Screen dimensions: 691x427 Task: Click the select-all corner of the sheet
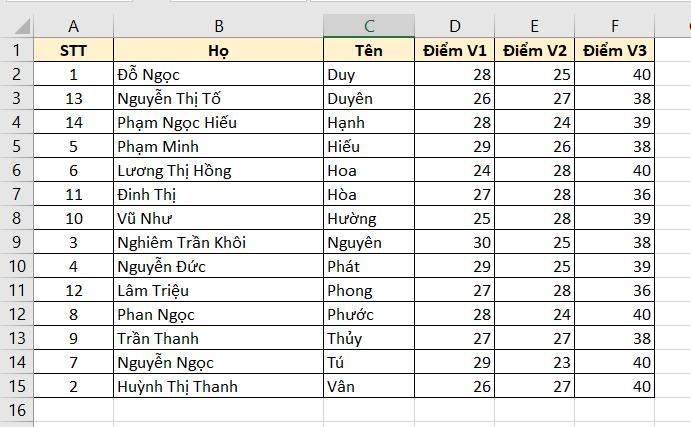click(x=16, y=25)
